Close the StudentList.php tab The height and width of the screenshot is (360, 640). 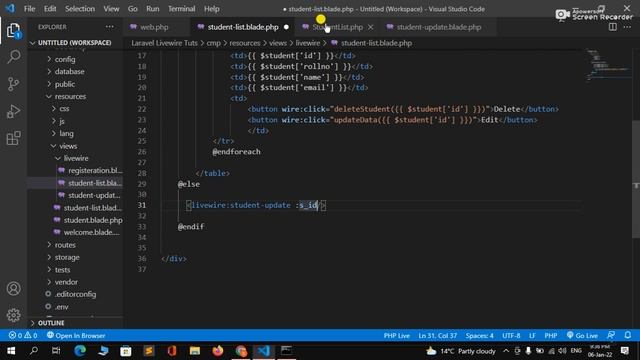pos(370,27)
